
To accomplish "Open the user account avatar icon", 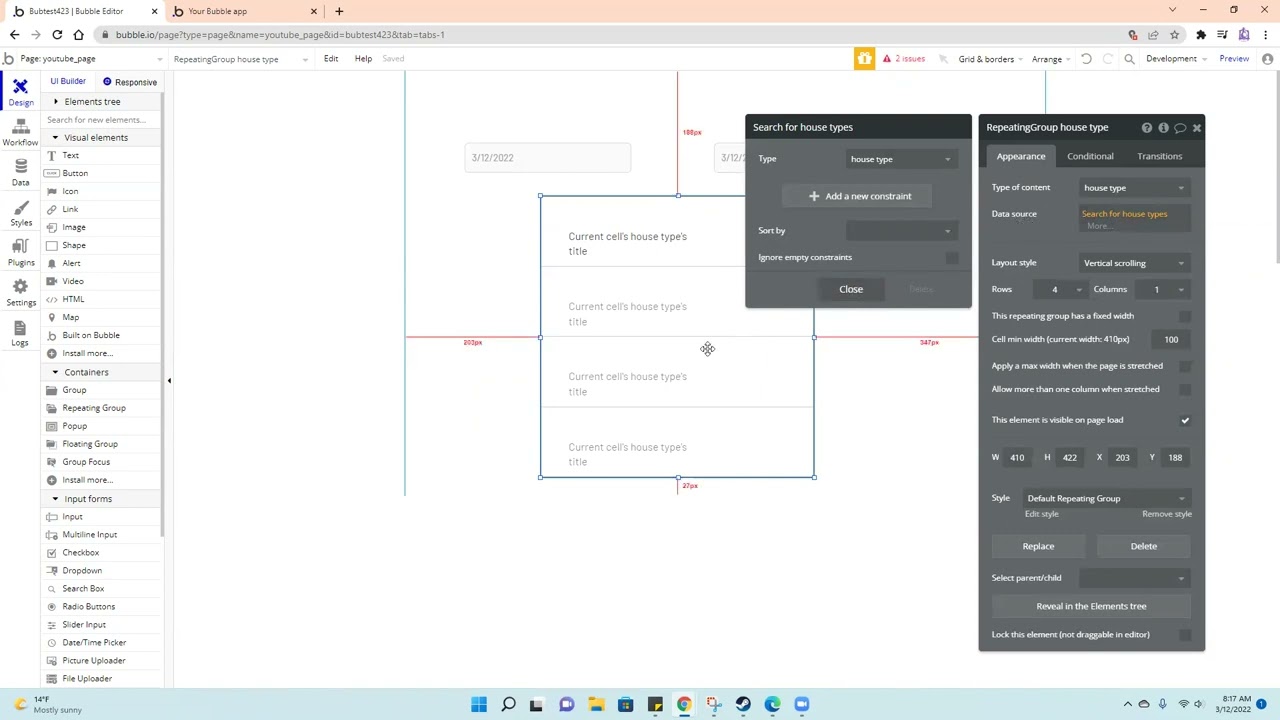I will point(1267,59).
